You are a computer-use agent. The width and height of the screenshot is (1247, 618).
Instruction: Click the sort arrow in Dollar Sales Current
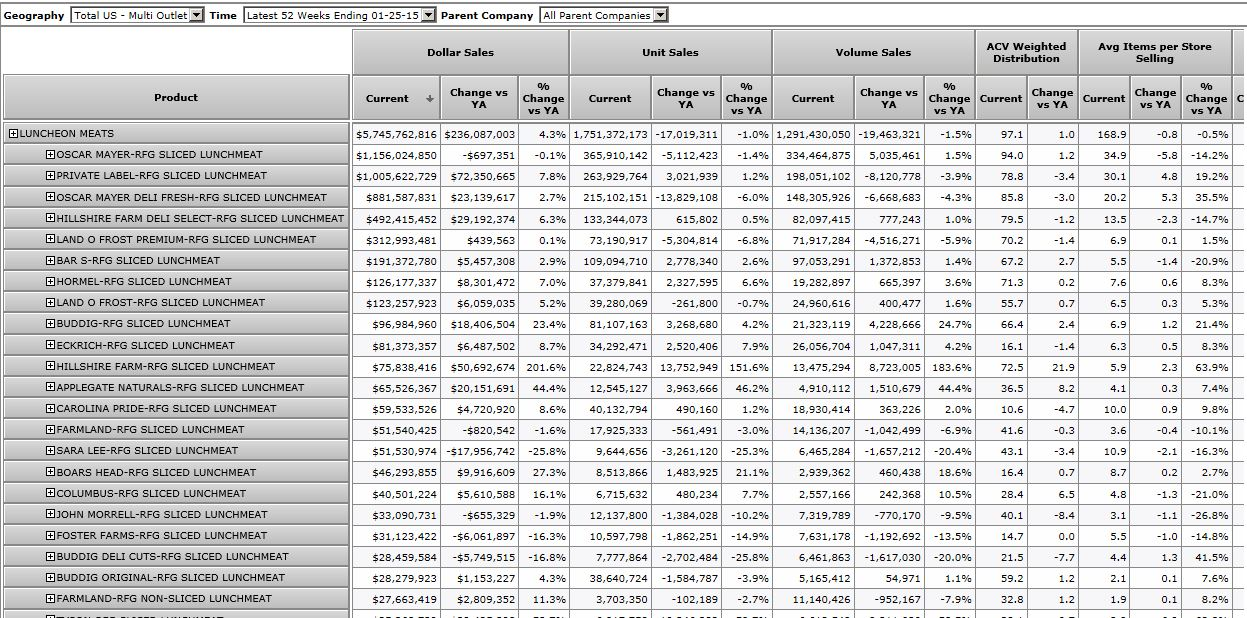[430, 99]
